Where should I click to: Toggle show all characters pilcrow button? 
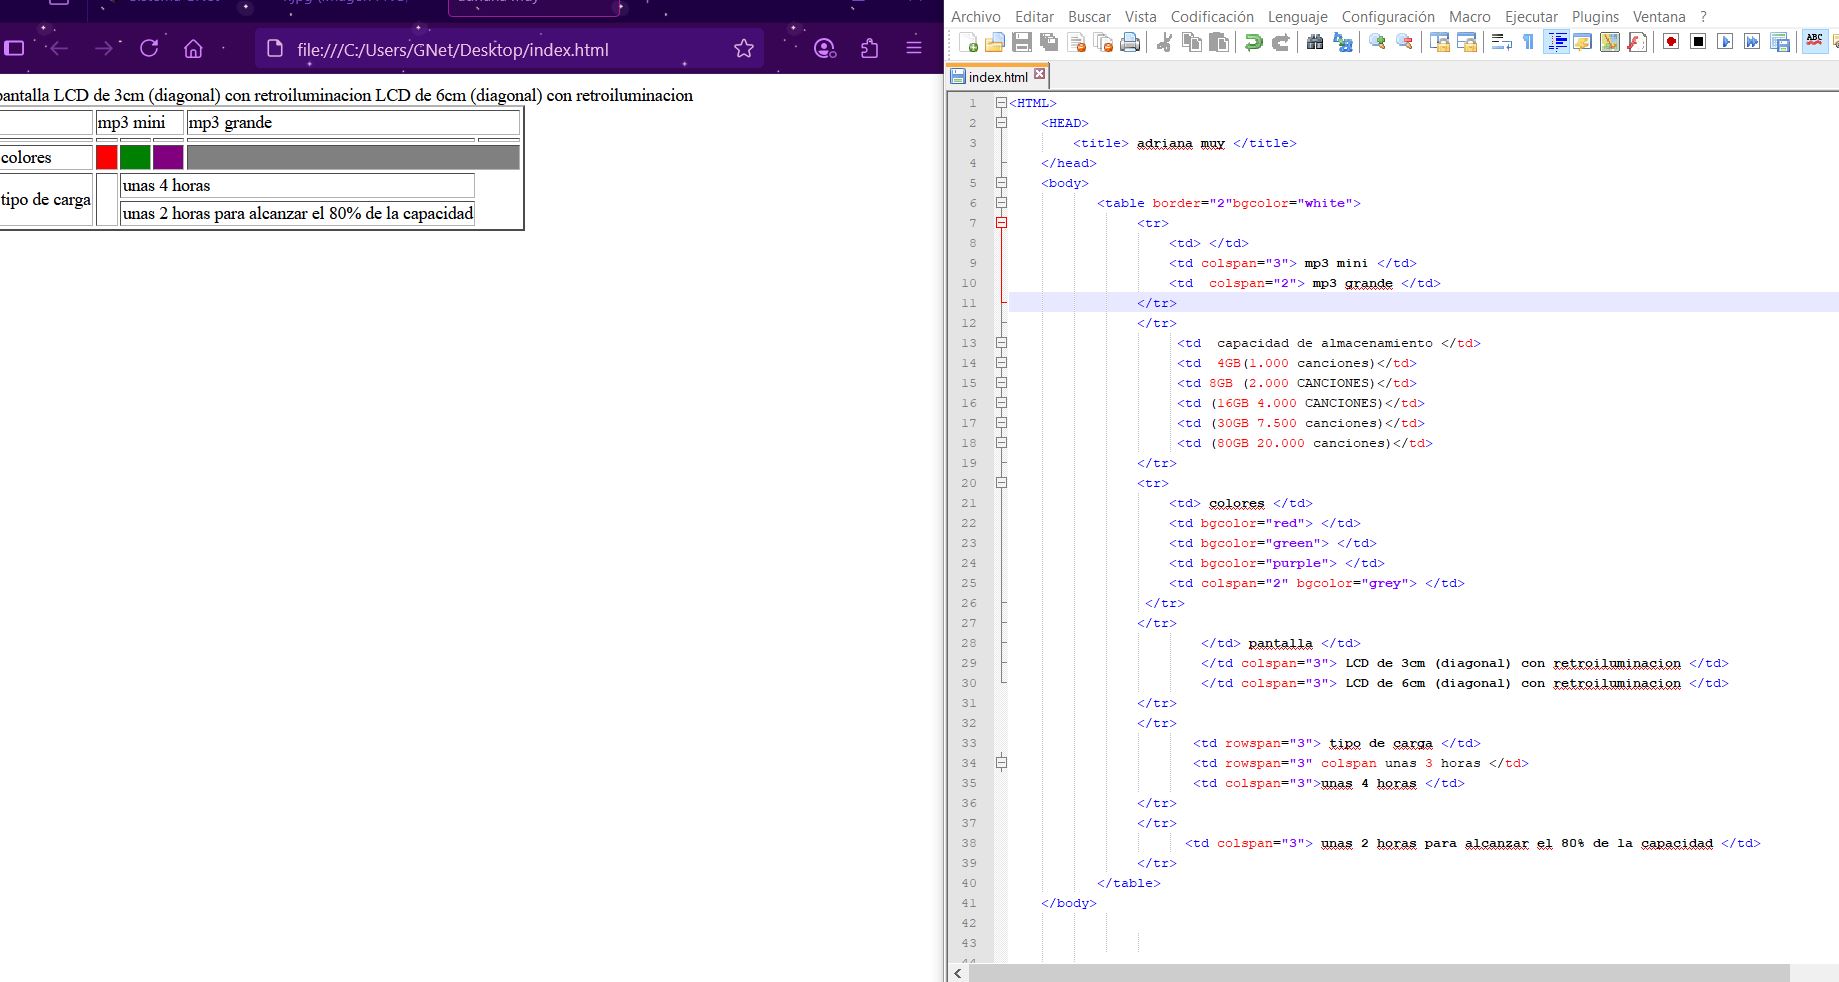1528,42
